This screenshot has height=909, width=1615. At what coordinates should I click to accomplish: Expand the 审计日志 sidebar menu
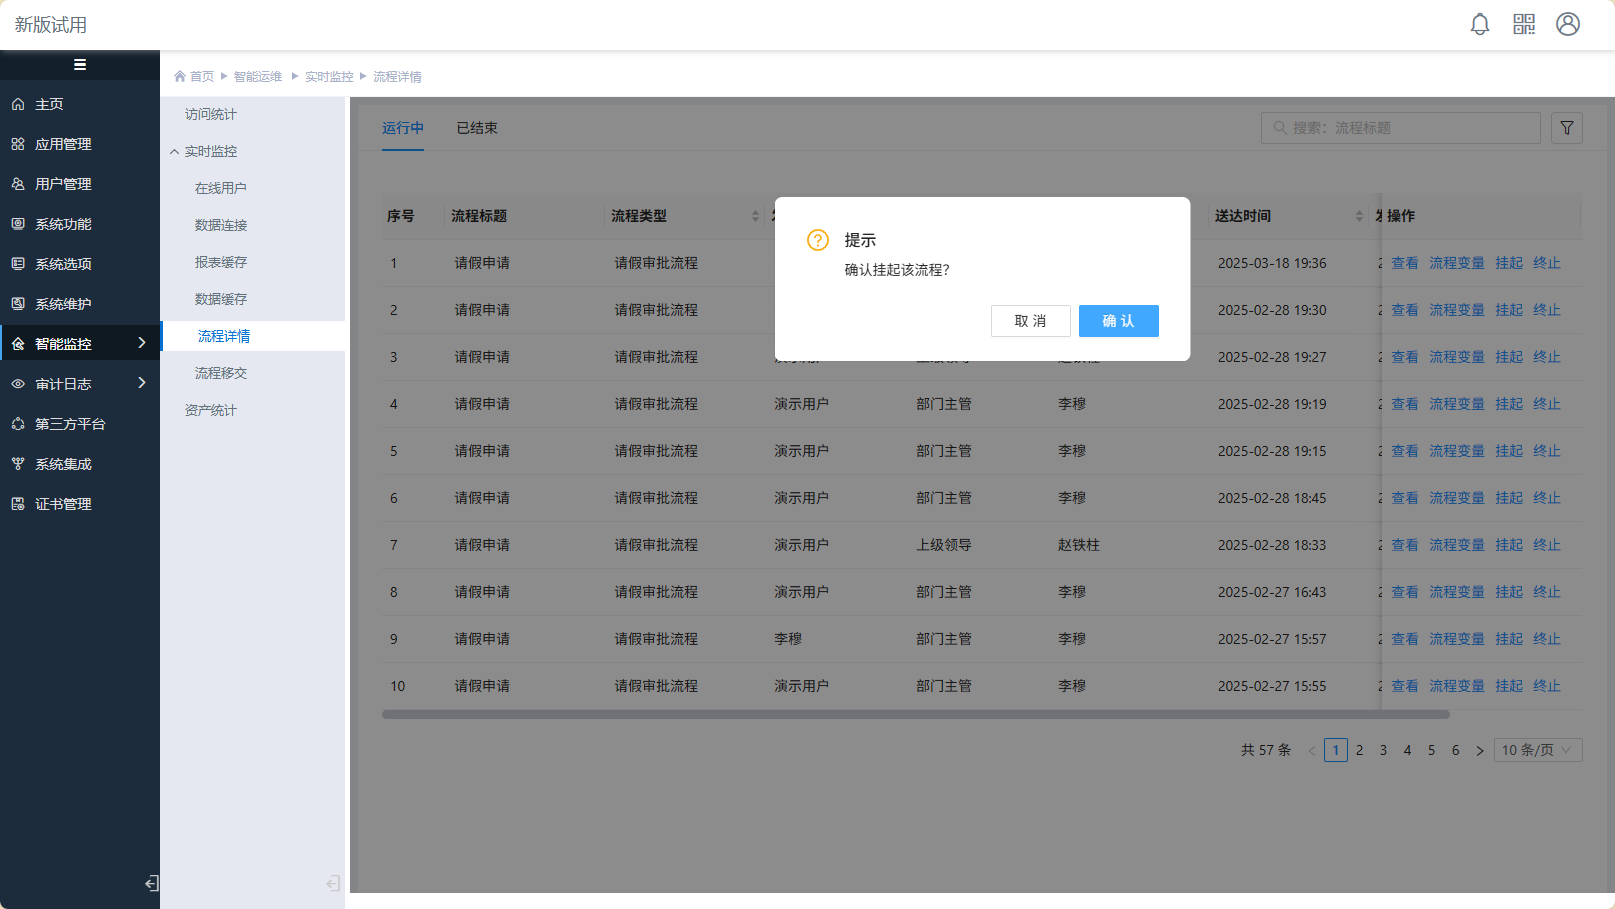coord(80,384)
